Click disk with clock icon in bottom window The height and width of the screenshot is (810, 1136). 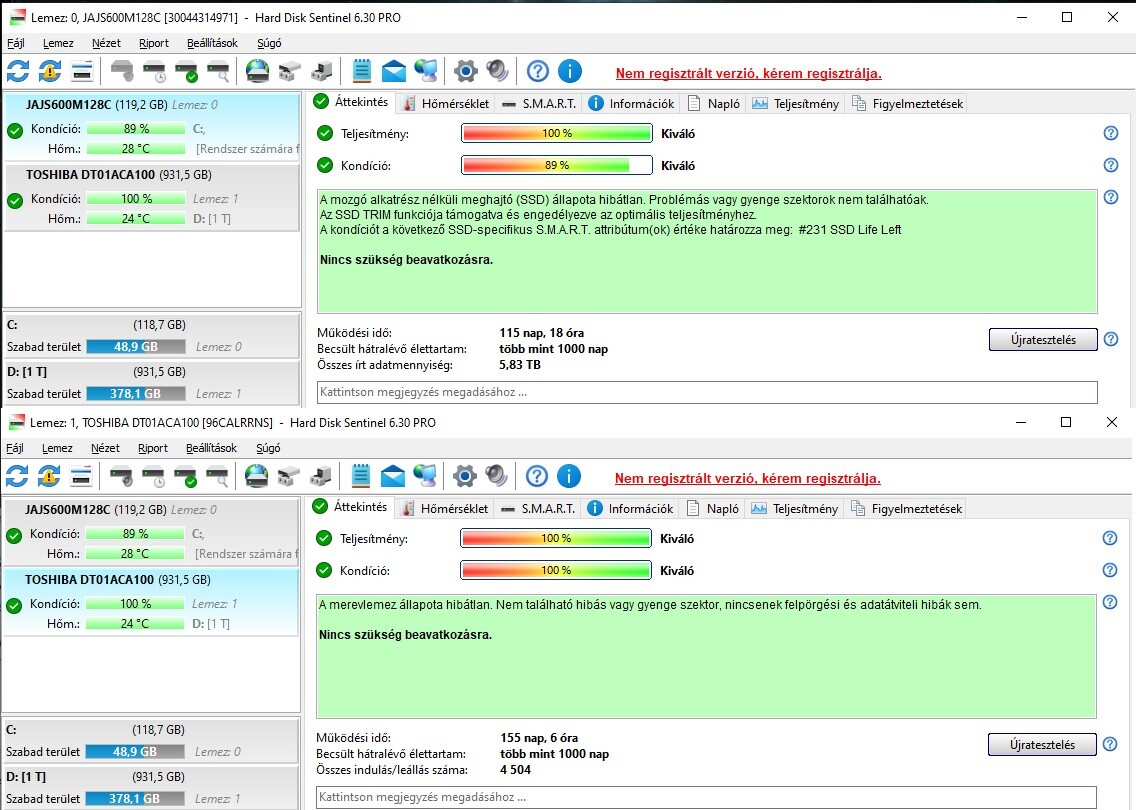click(x=154, y=476)
